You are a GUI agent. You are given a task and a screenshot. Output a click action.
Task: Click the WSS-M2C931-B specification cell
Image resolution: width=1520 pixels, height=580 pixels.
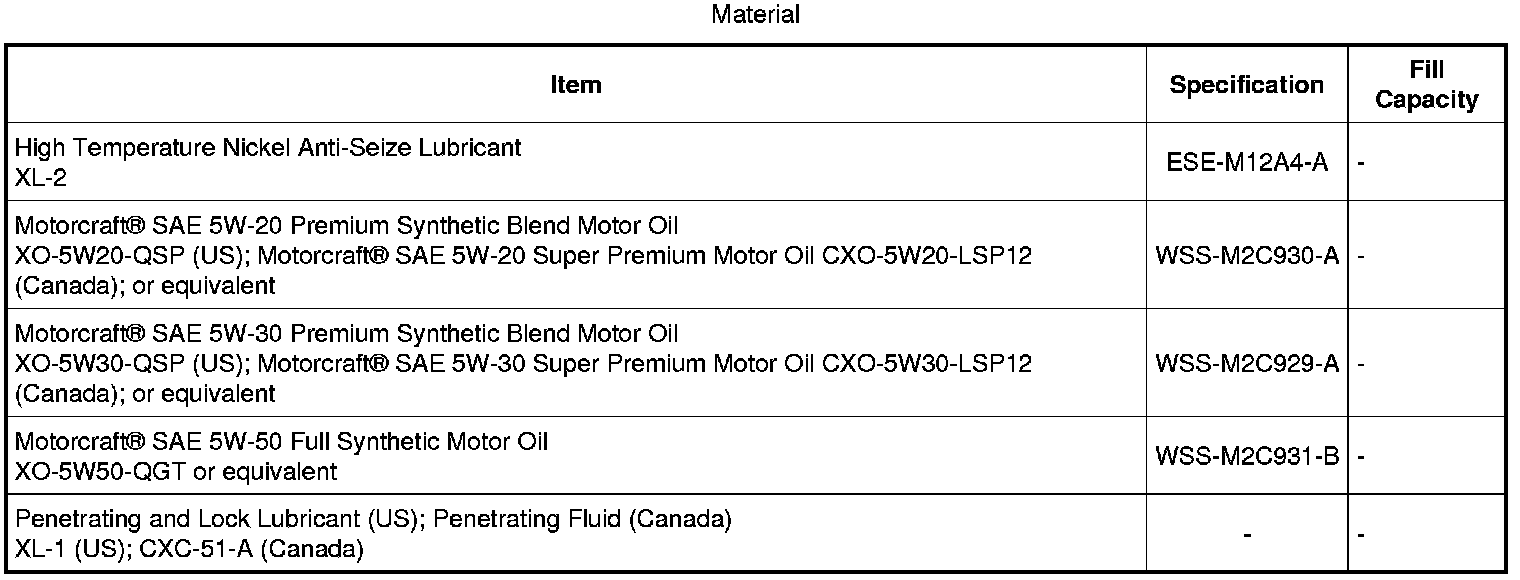click(1247, 457)
